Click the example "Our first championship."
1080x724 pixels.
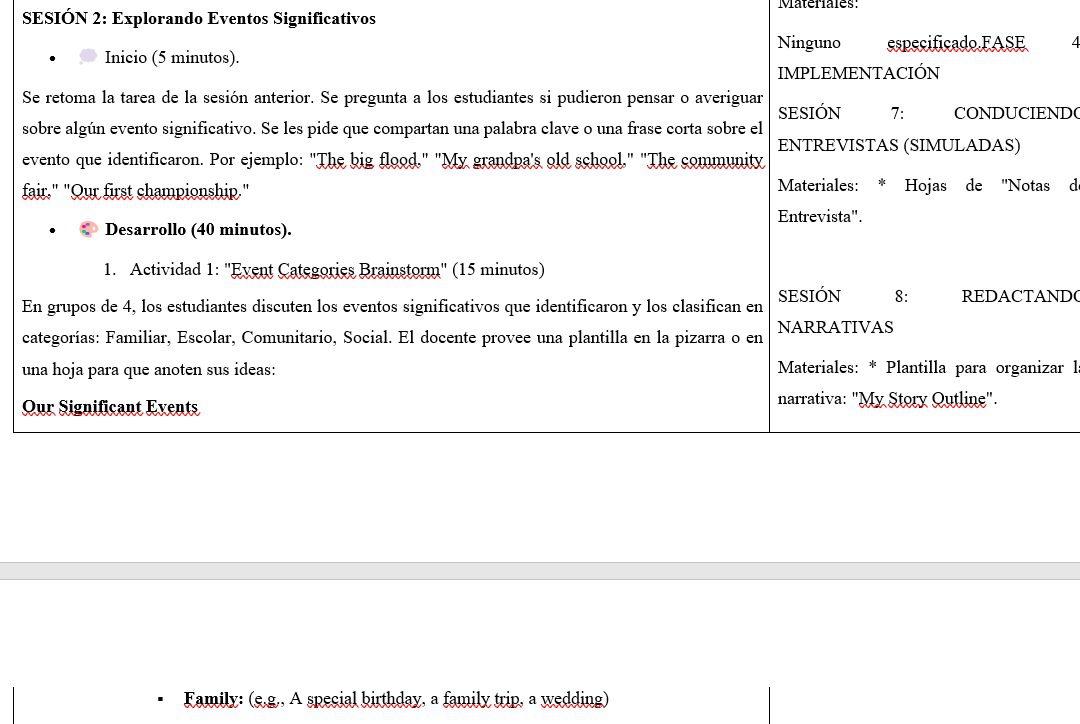[x=156, y=191]
